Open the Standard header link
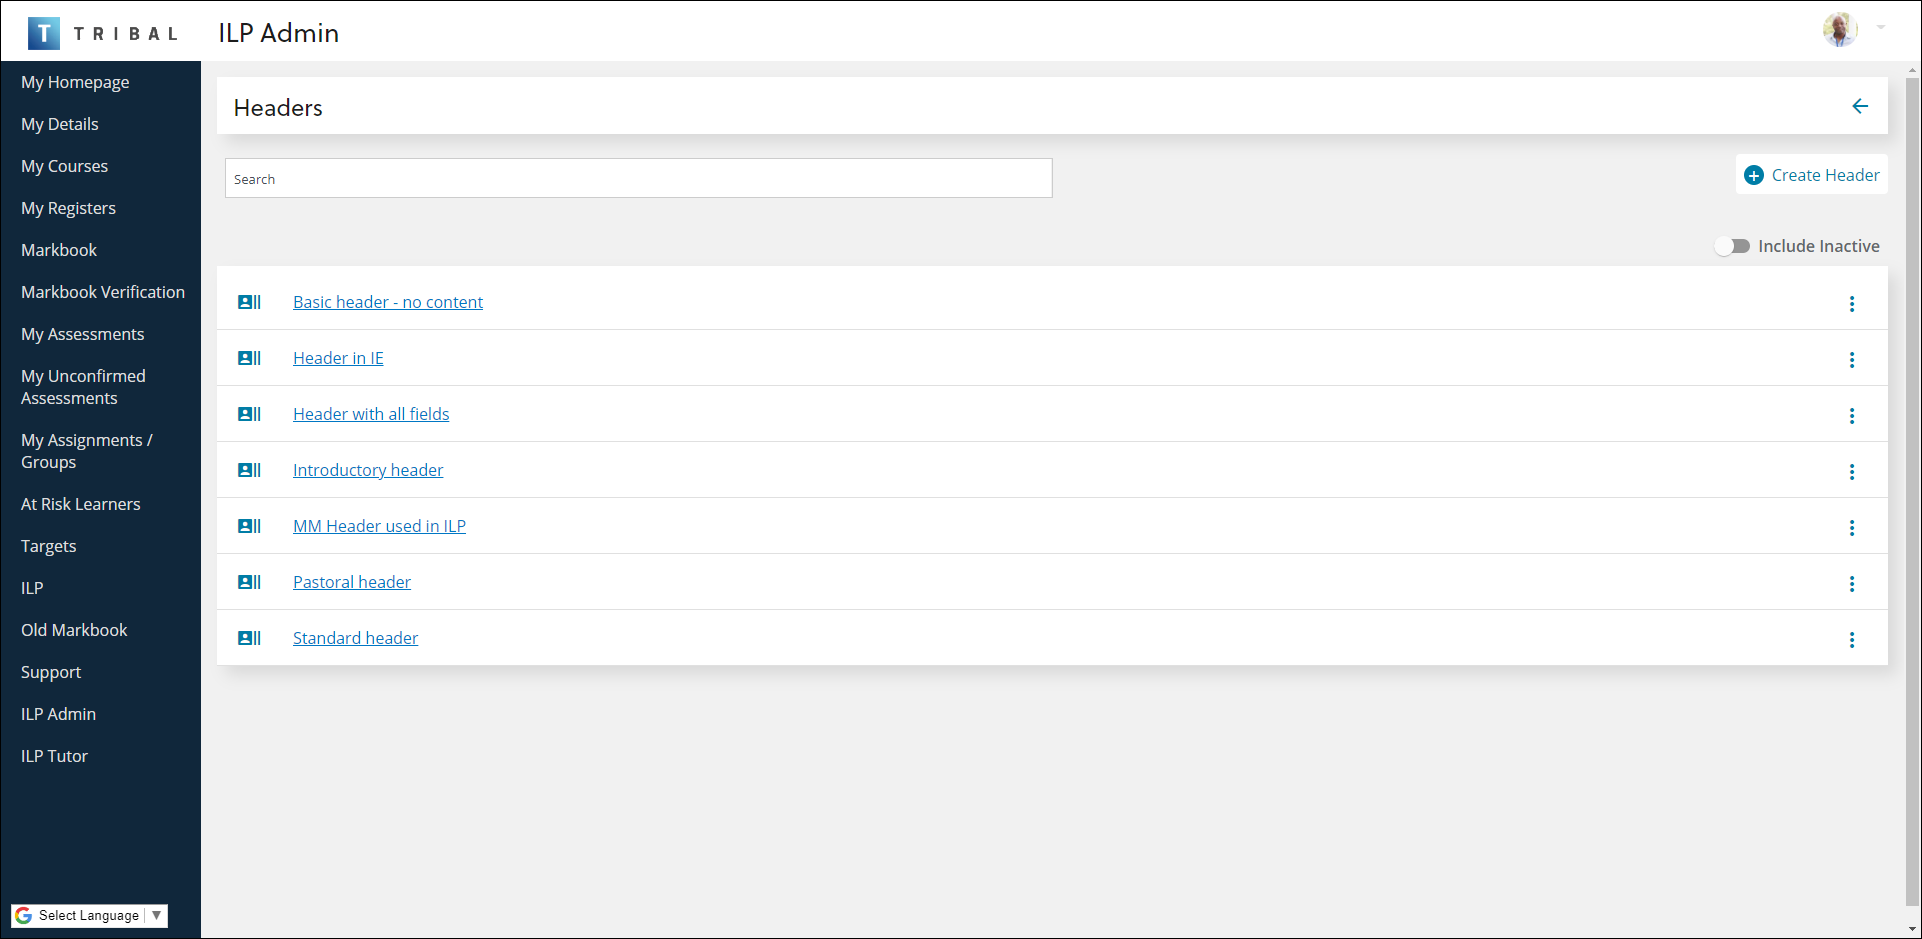 pos(355,638)
